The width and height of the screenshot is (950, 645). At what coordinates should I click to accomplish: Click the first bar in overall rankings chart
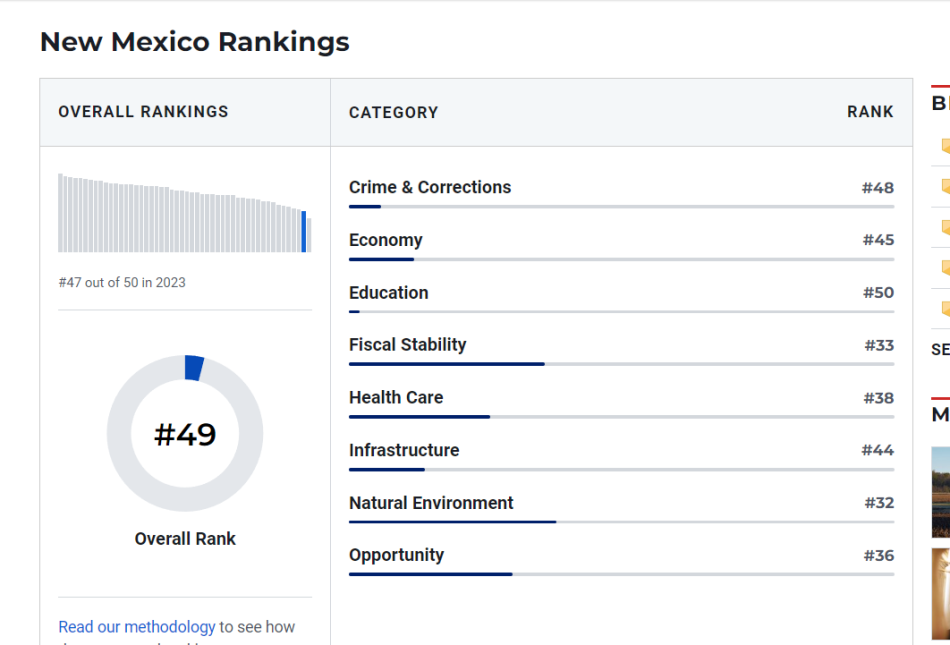[60, 213]
